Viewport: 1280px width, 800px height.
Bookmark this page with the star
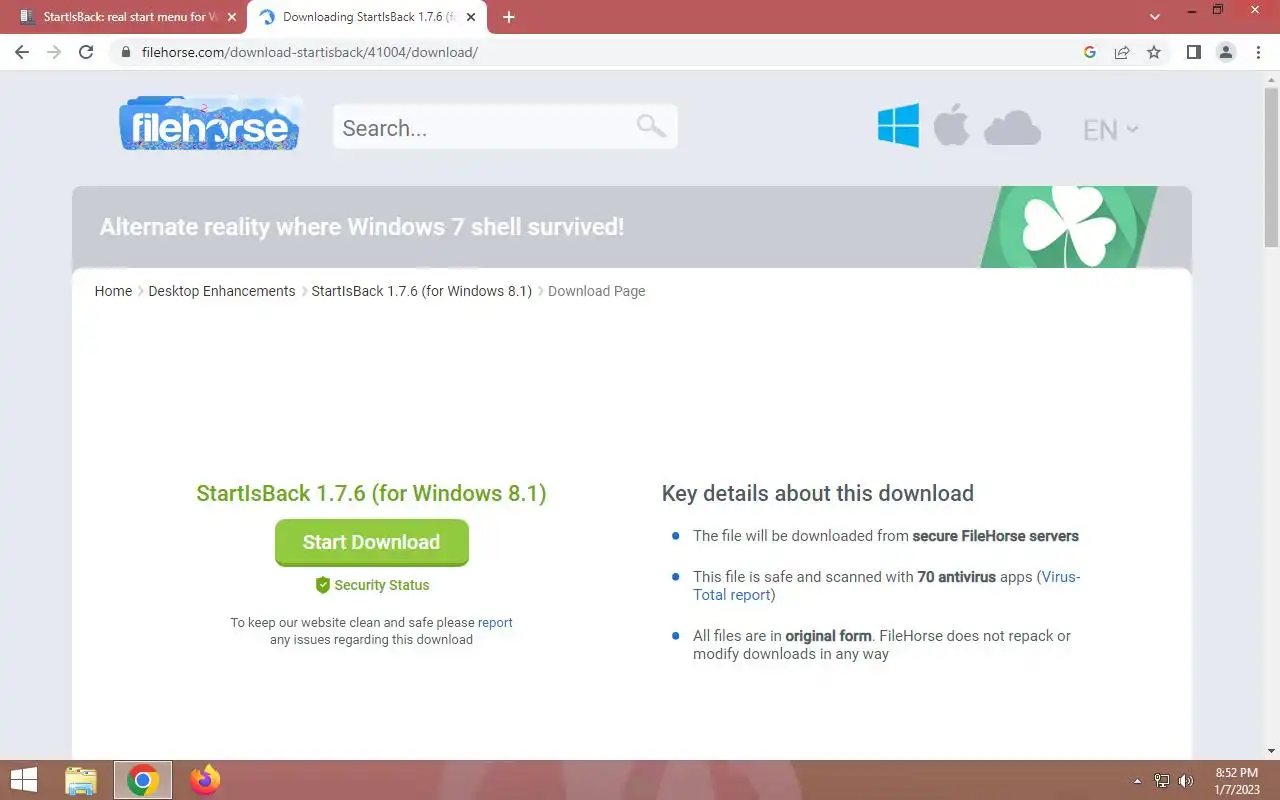tap(1154, 52)
